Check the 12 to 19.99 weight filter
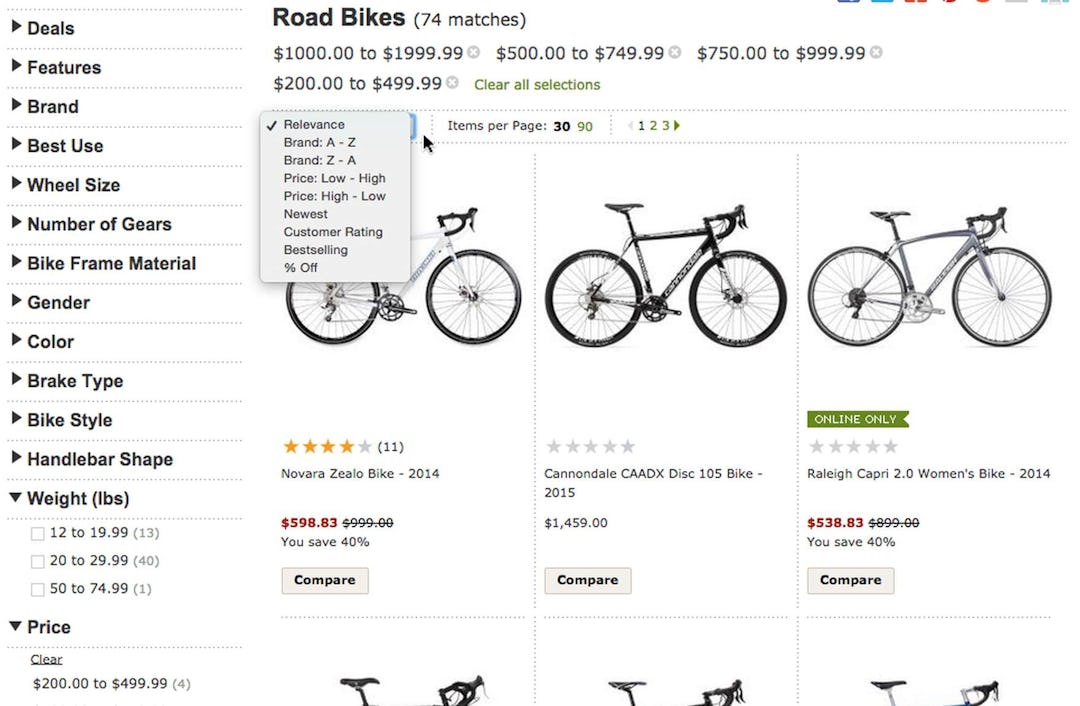 click(x=37, y=533)
